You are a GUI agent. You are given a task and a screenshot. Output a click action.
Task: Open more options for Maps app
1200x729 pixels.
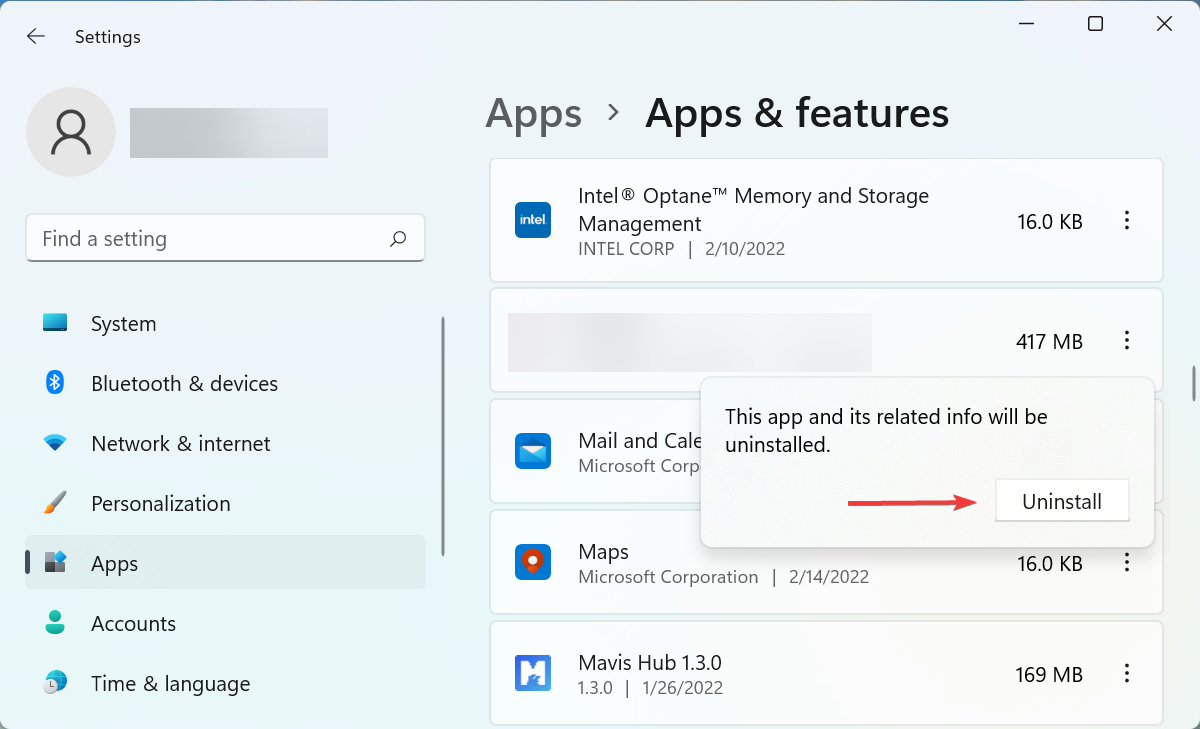point(1127,563)
